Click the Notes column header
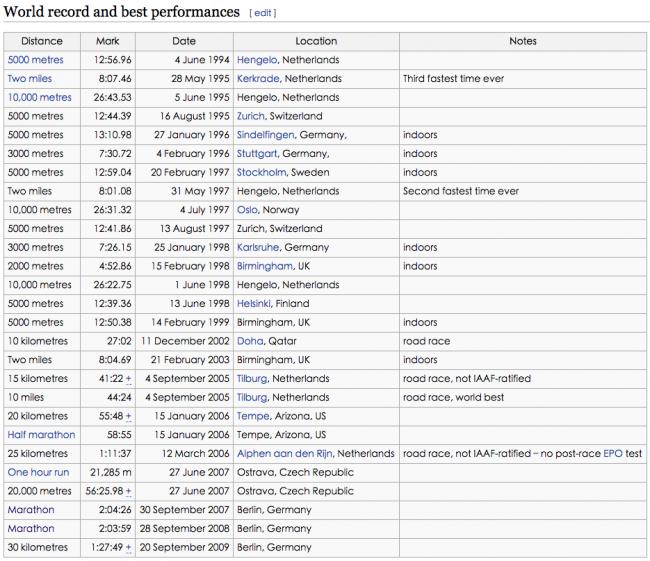Image resolution: width=650 pixels, height=561 pixels. point(523,41)
